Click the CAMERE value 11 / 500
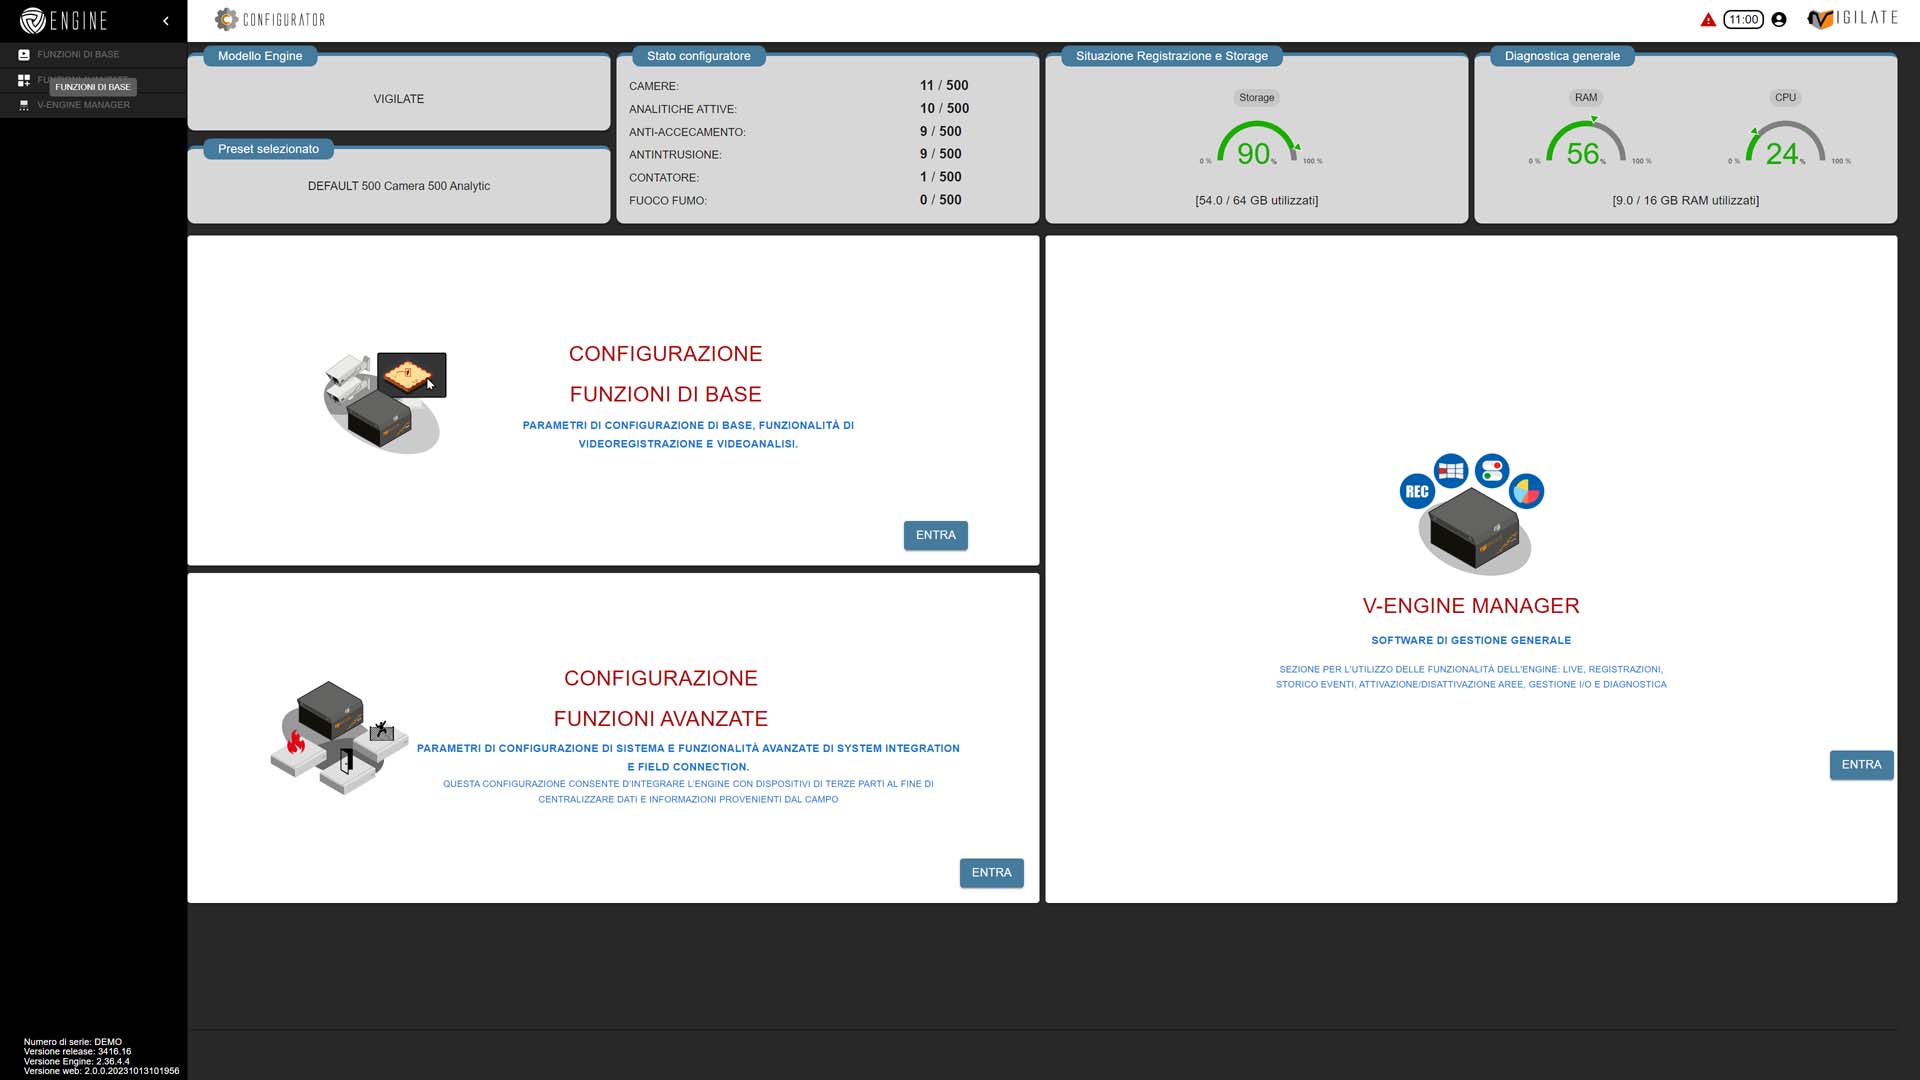 point(944,86)
